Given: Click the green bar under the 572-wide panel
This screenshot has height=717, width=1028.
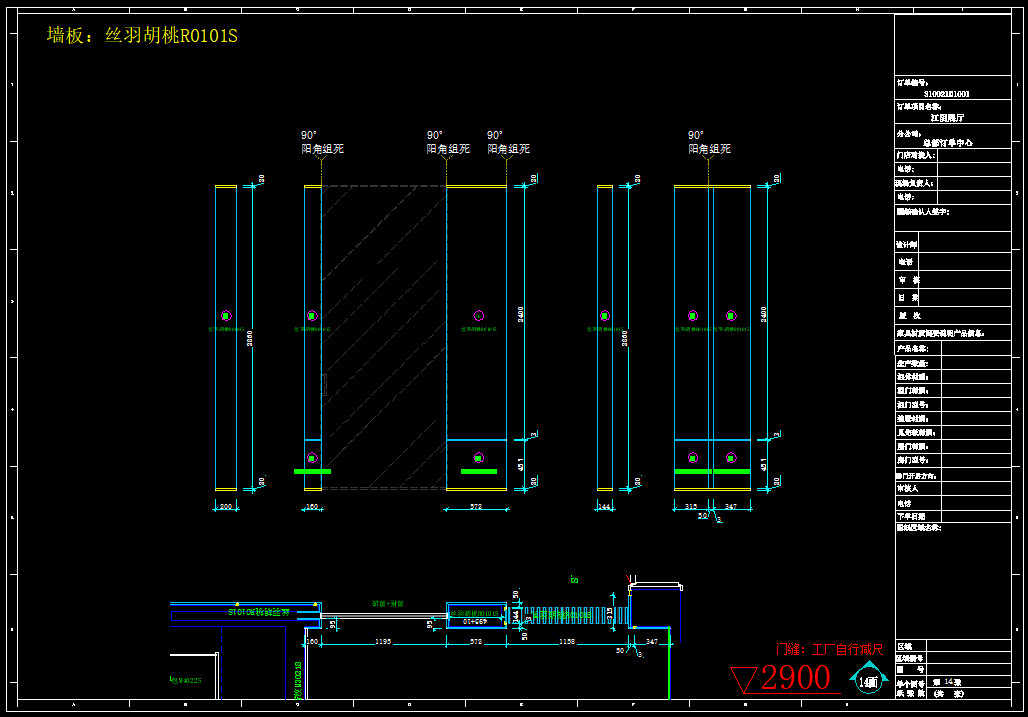Looking at the screenshot, I should click(479, 471).
